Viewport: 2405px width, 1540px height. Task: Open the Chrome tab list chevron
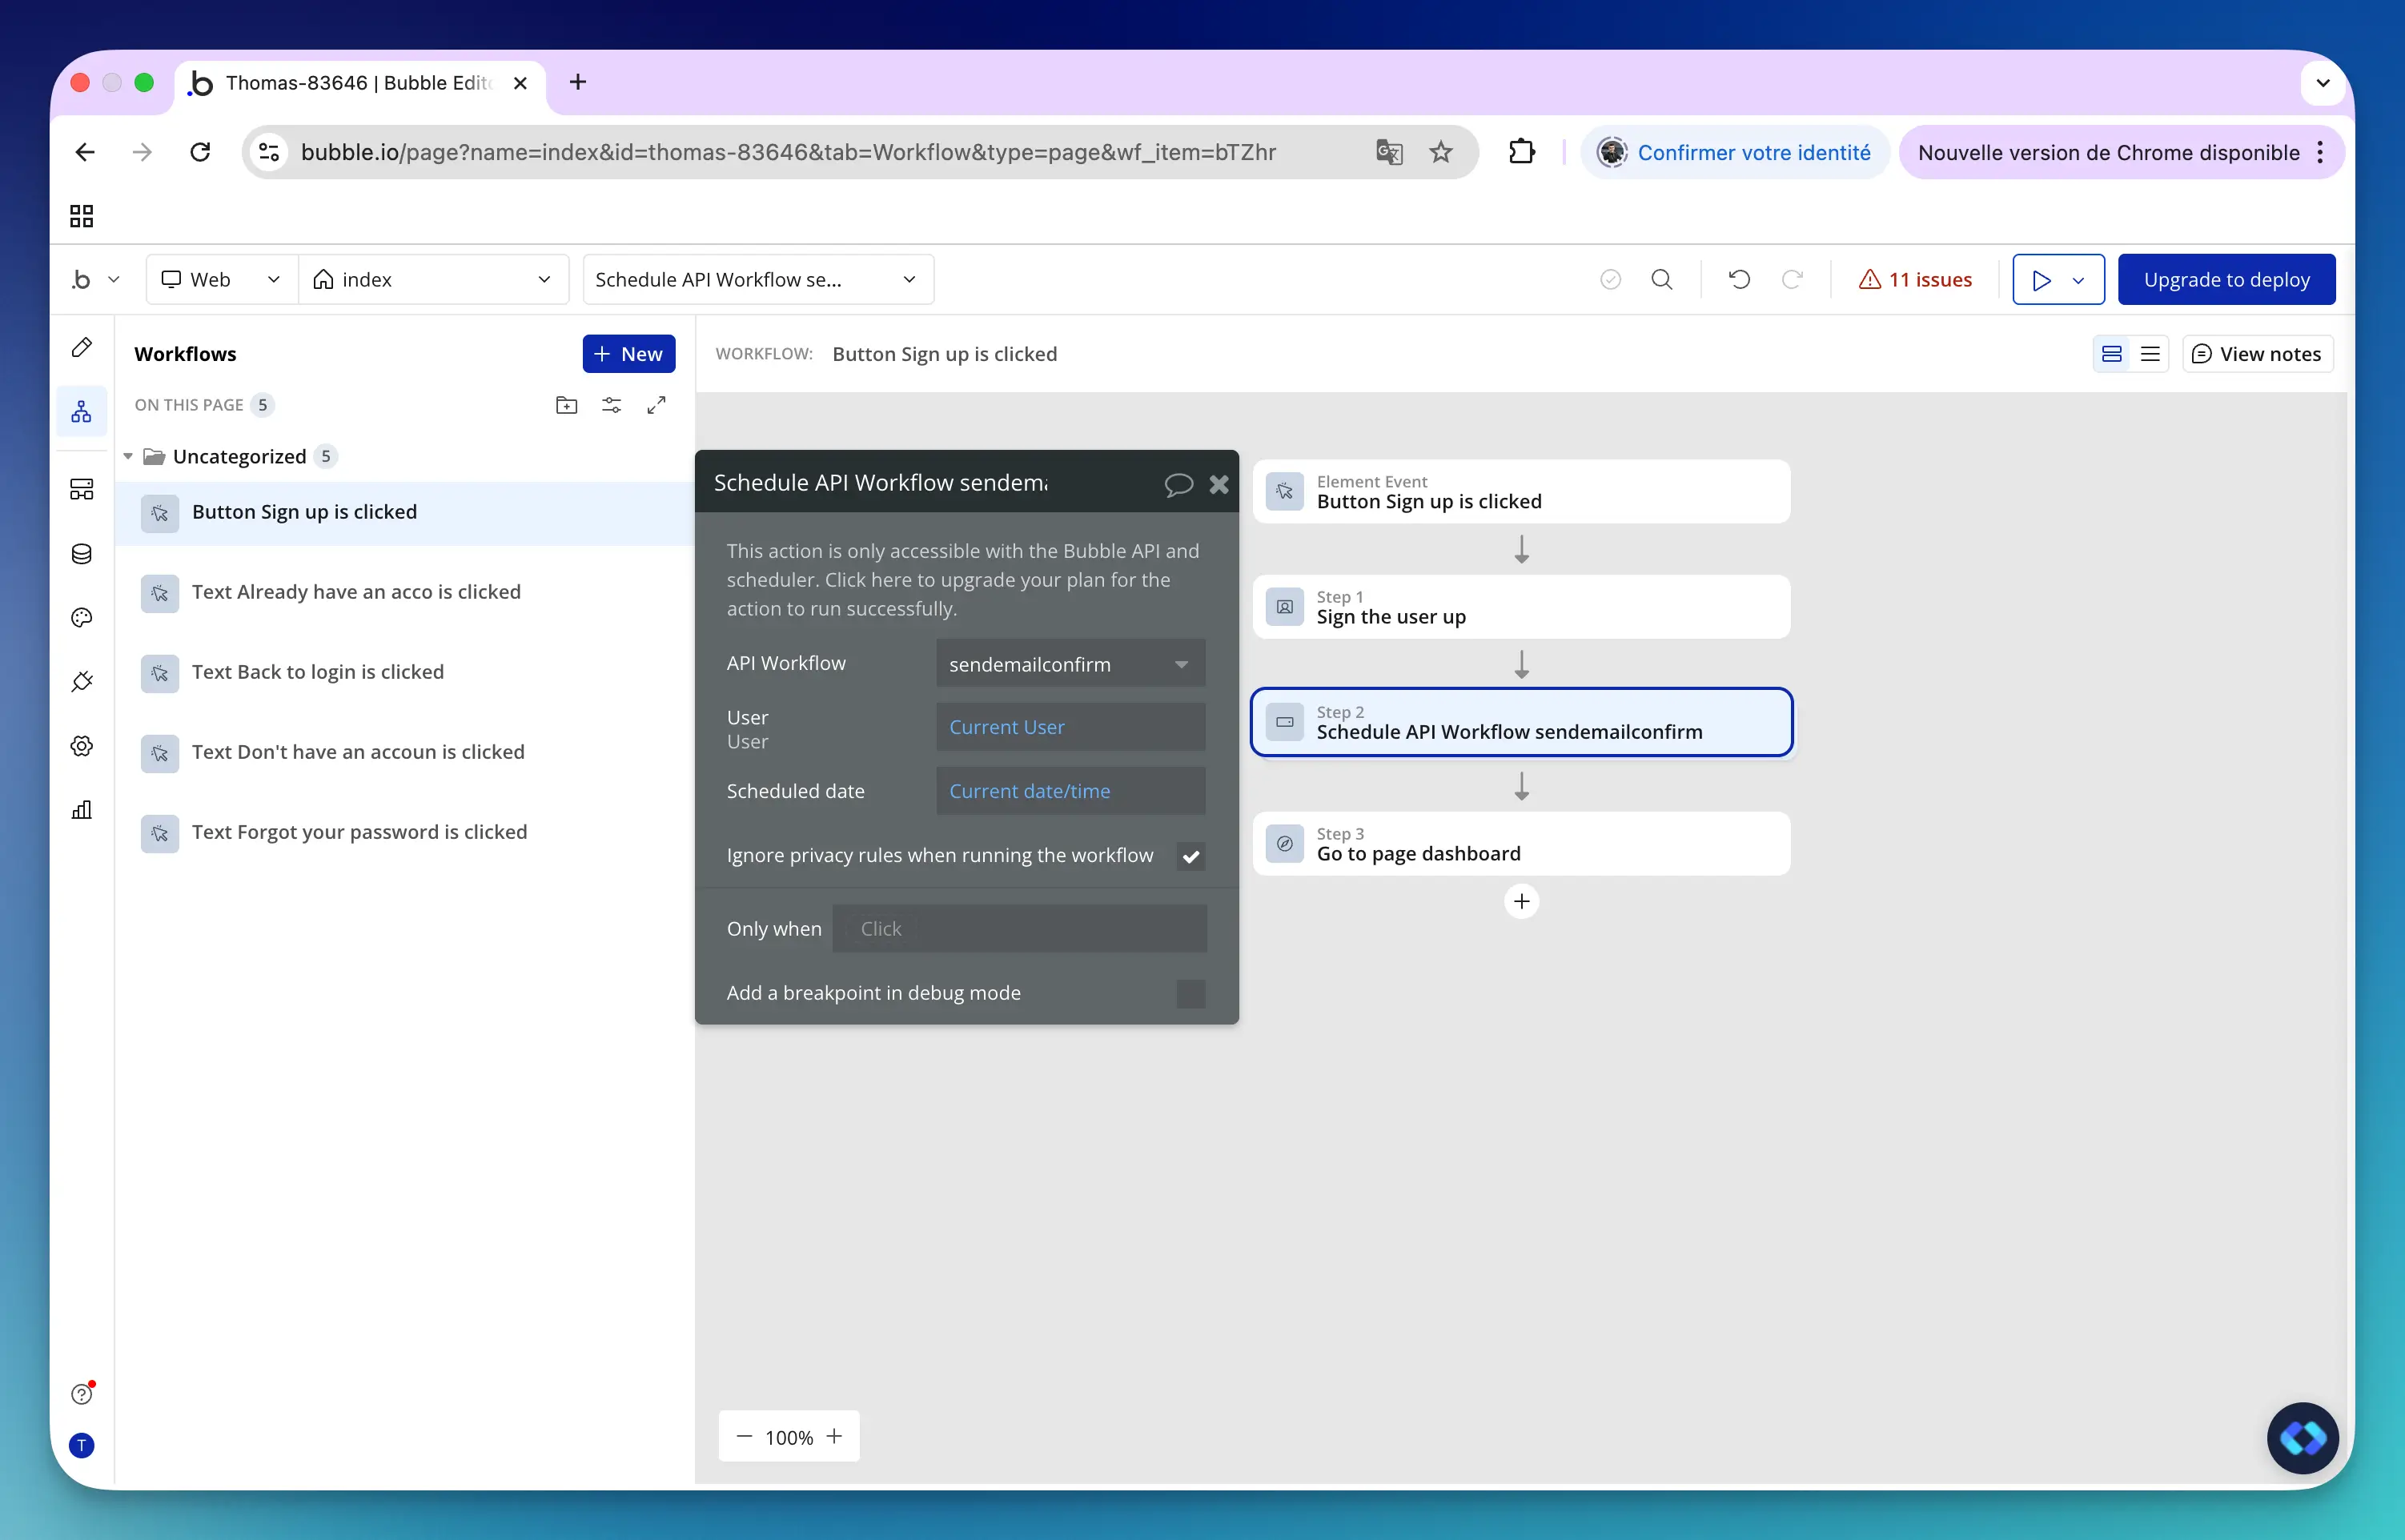coord(2322,83)
